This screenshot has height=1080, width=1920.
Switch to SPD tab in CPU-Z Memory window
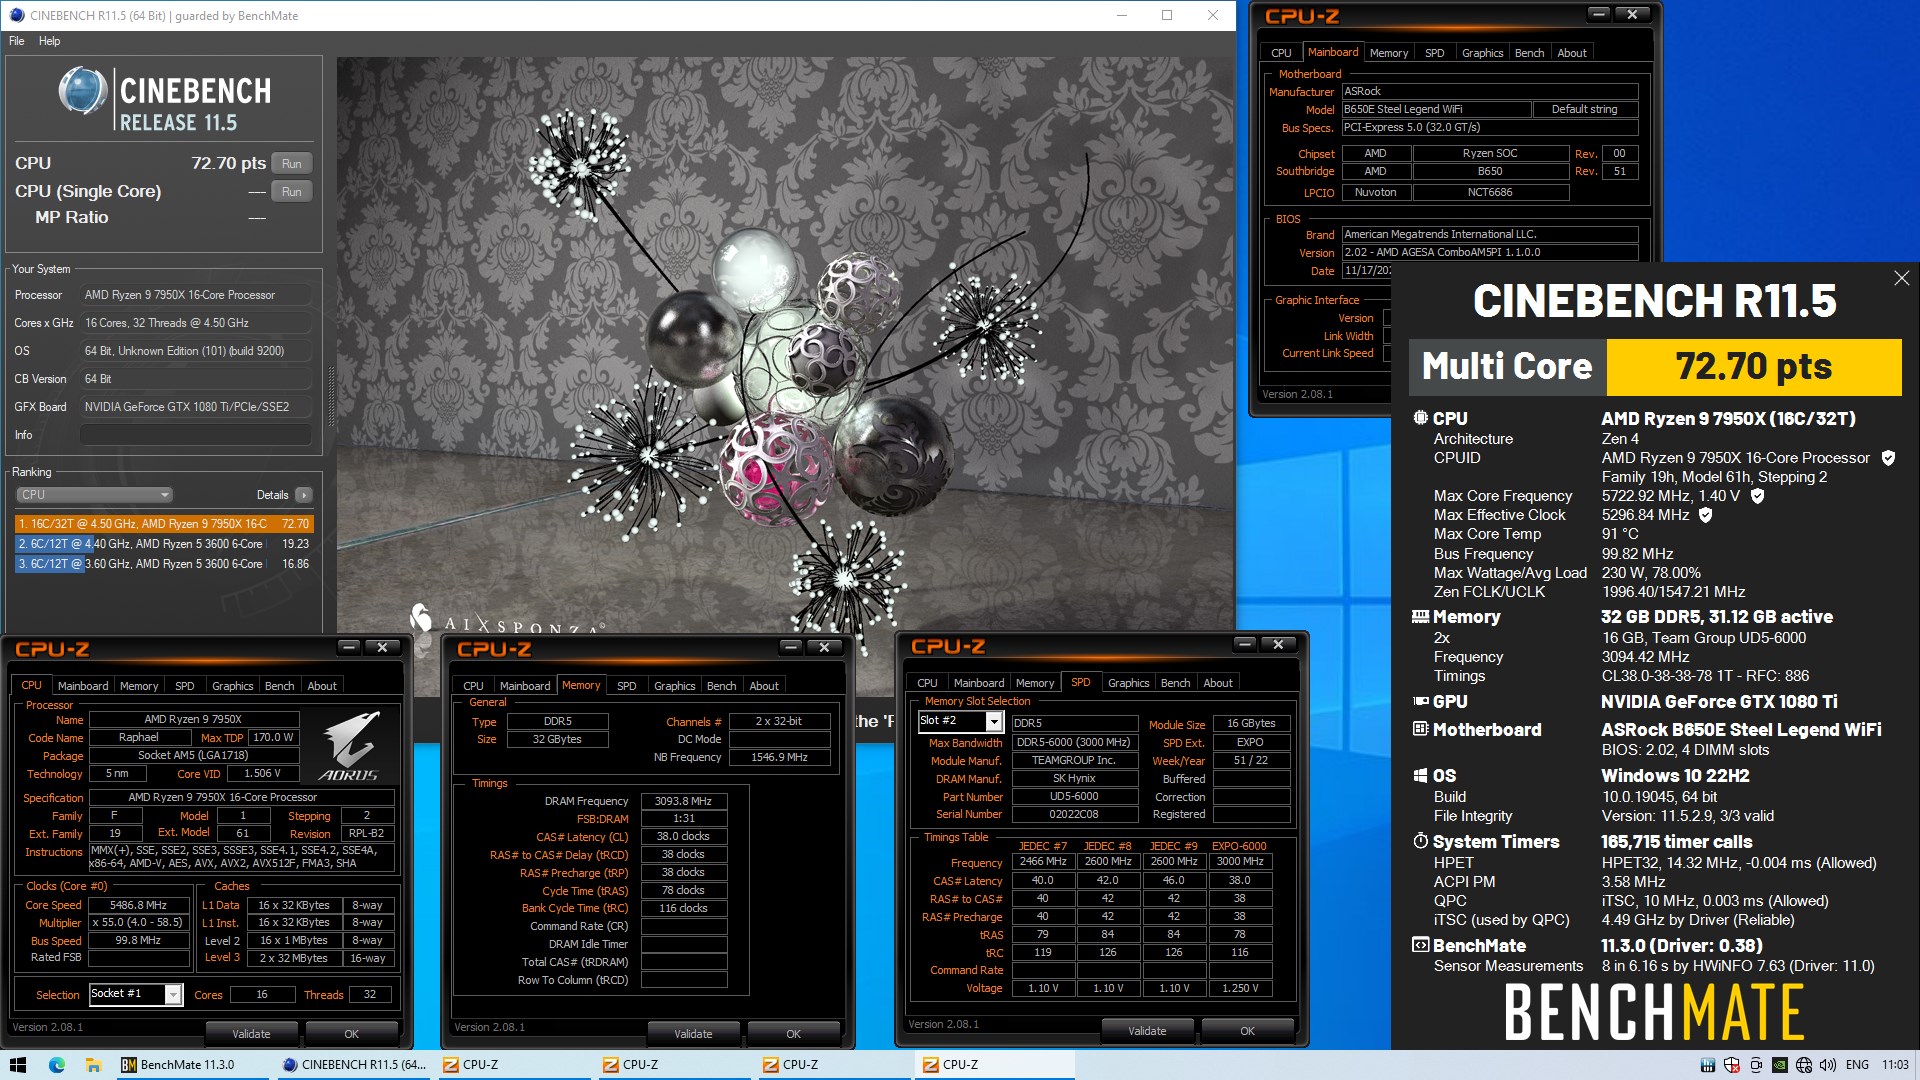pos(626,686)
